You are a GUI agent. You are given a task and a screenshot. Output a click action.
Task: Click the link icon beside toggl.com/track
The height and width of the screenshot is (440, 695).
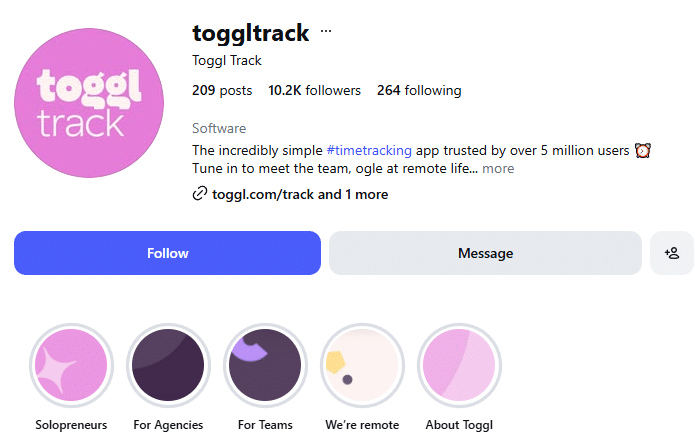point(200,194)
